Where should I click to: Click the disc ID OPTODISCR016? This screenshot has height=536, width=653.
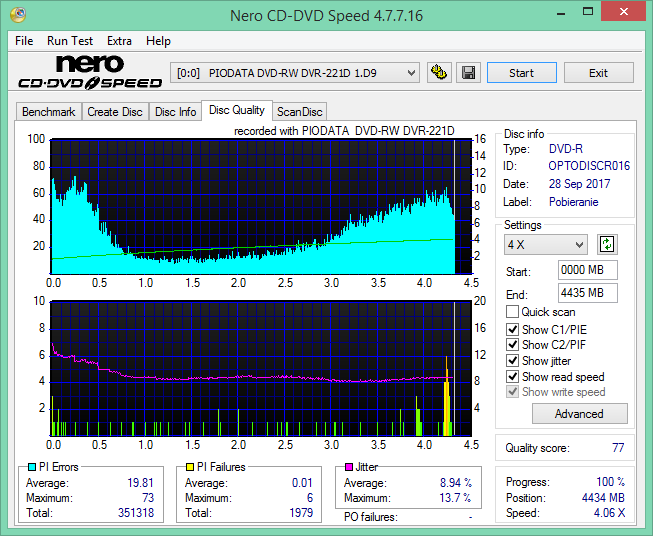pyautogui.click(x=589, y=166)
